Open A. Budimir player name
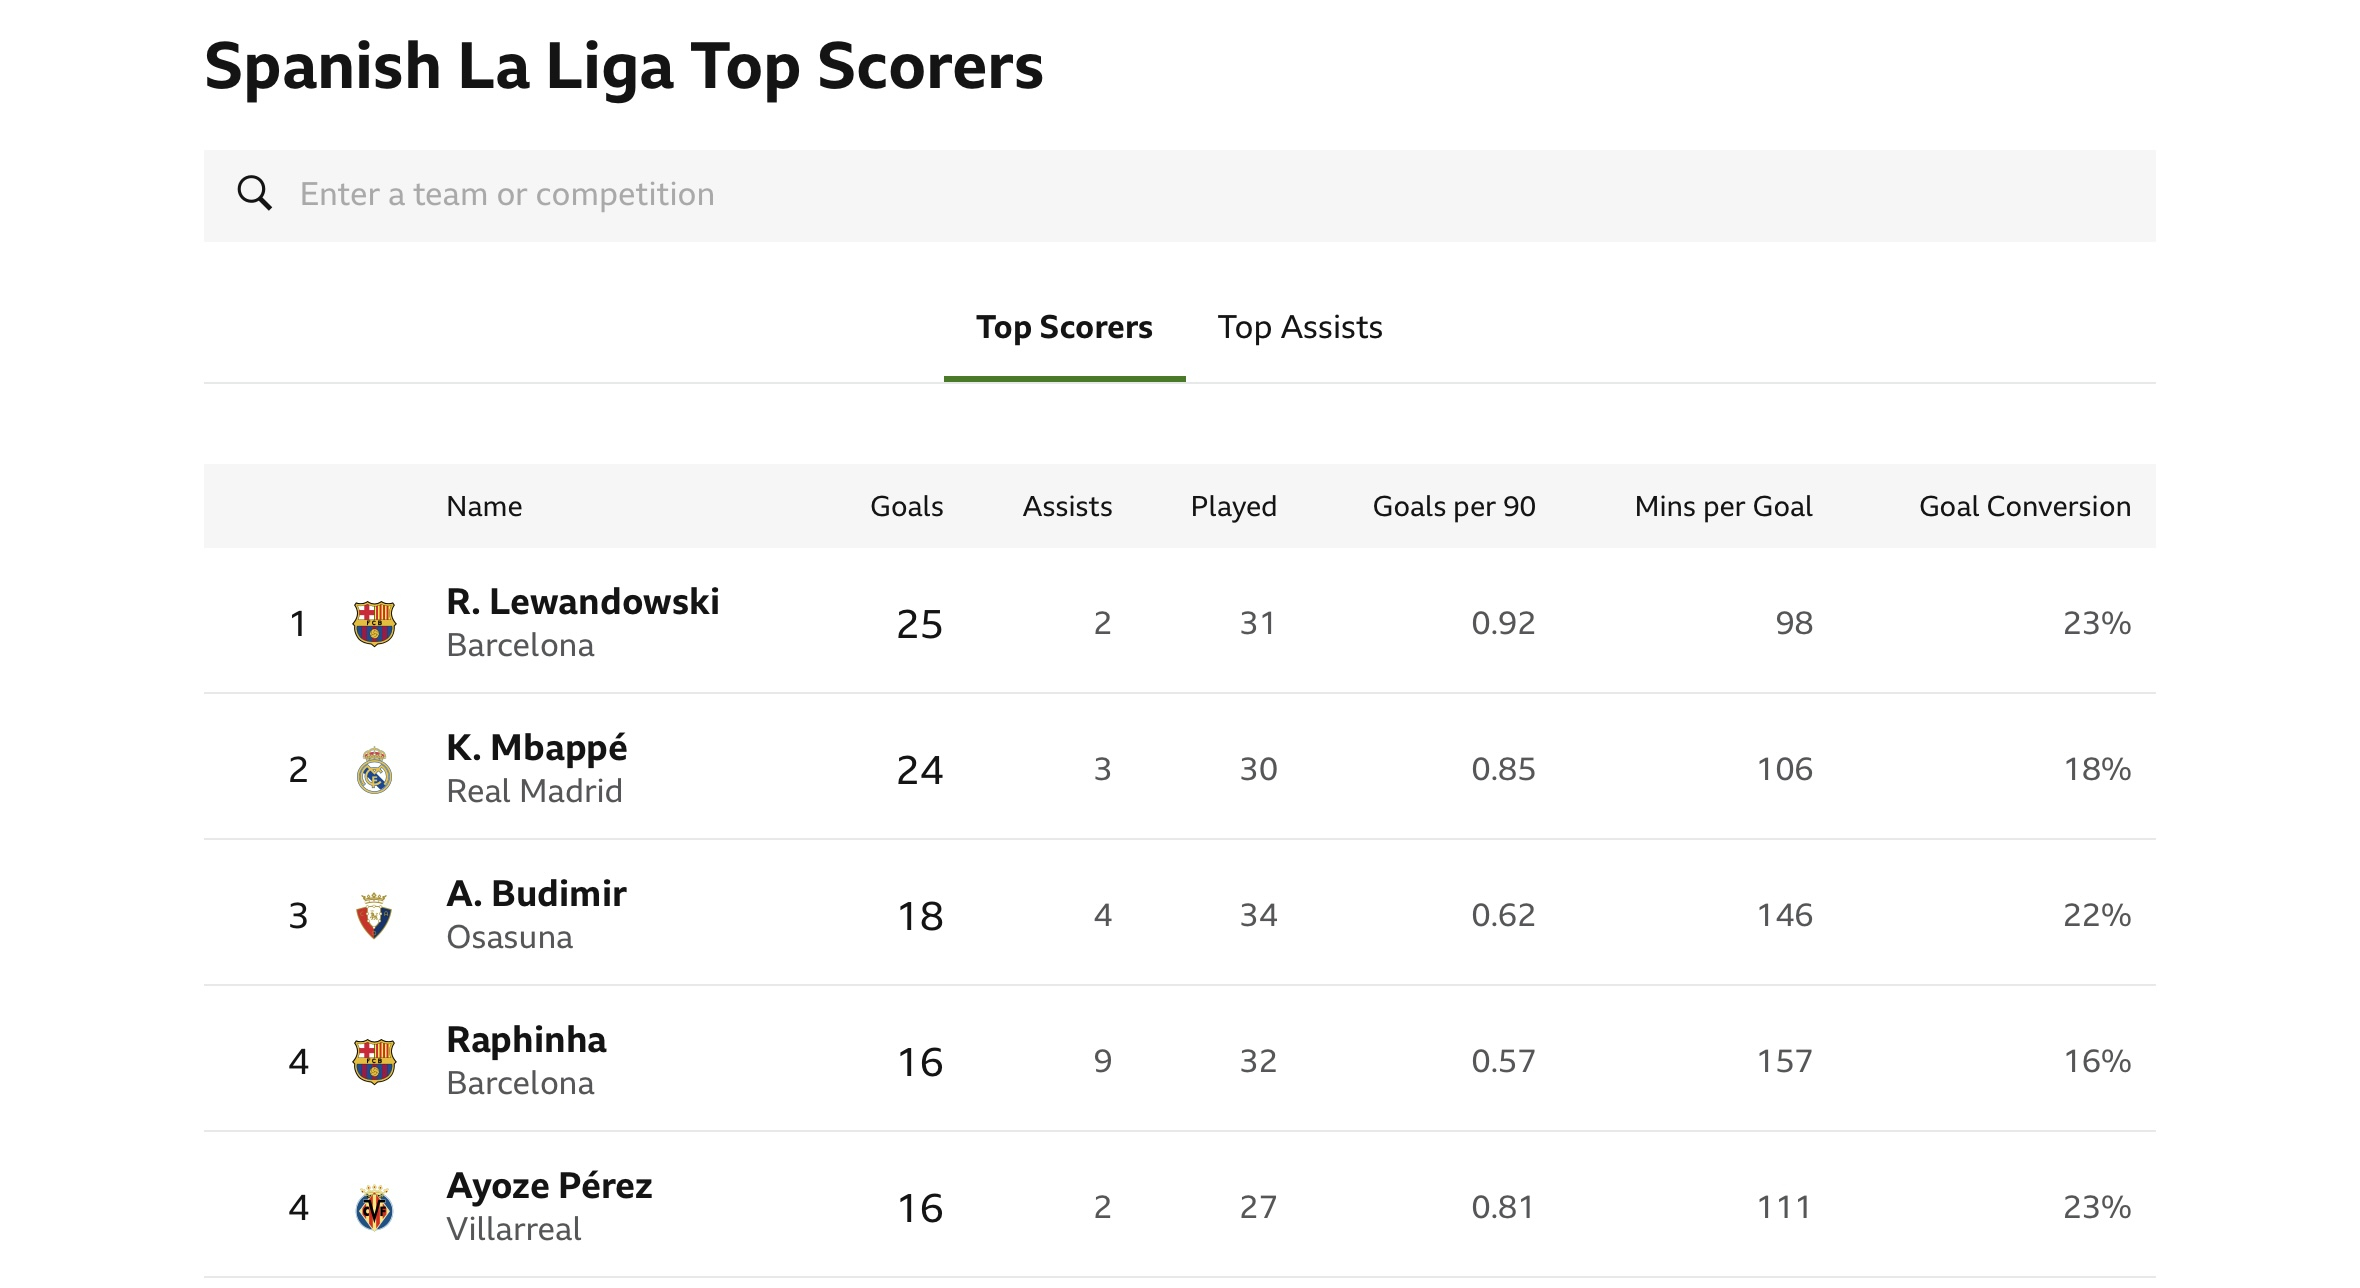 pos(536,893)
